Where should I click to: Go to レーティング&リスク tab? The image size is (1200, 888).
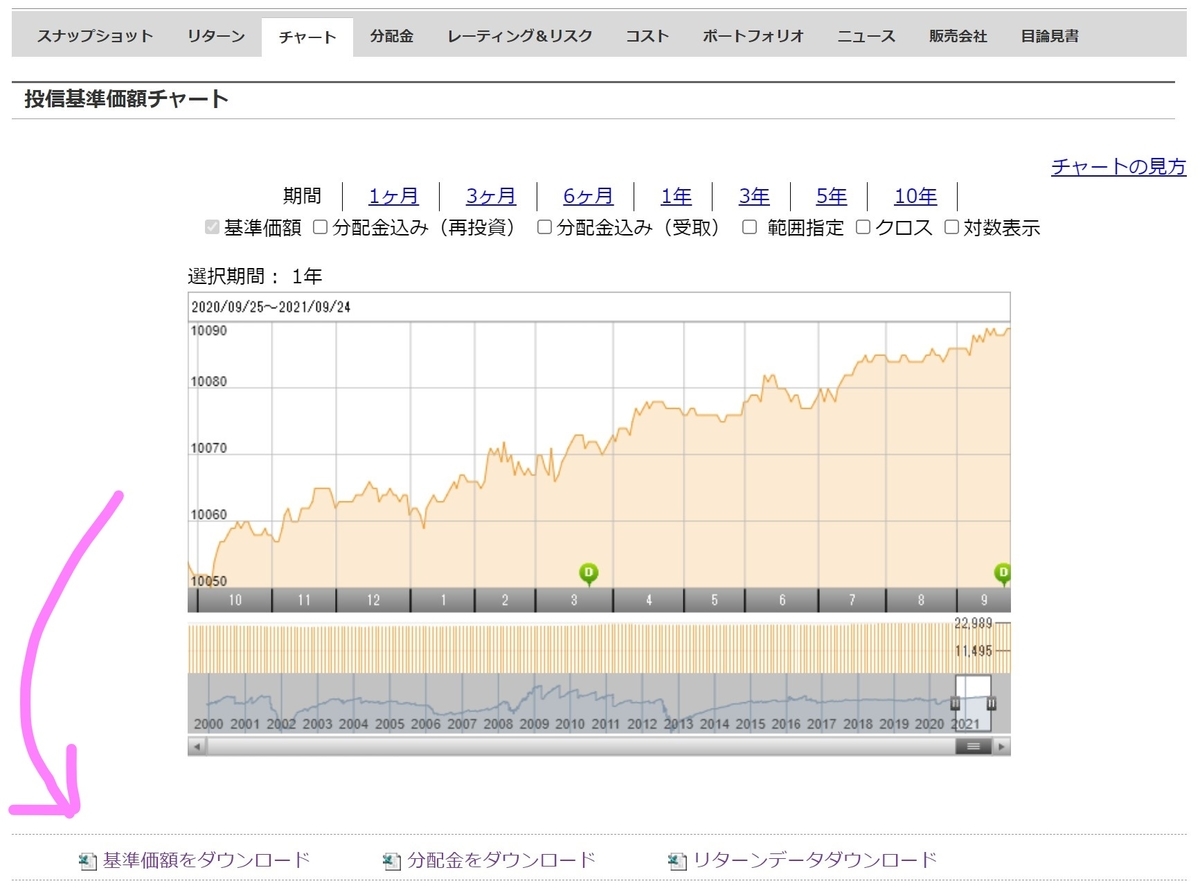click(520, 36)
